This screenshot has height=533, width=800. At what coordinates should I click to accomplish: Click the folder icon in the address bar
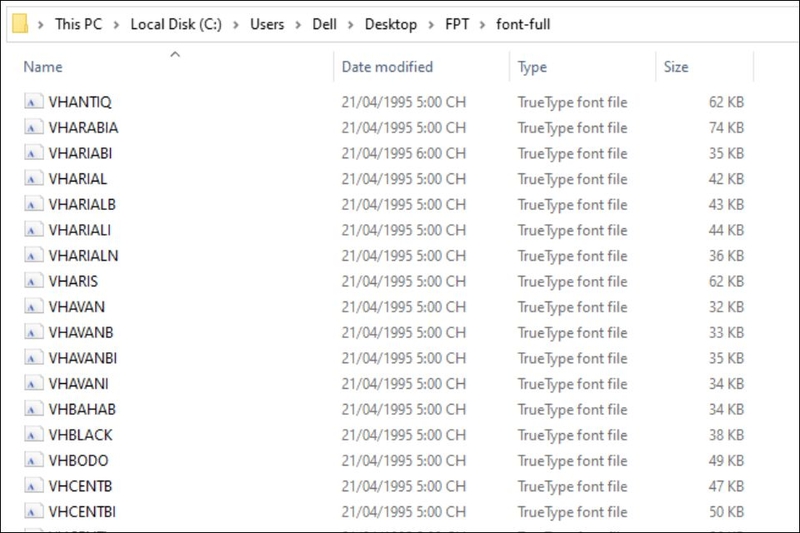[20, 23]
